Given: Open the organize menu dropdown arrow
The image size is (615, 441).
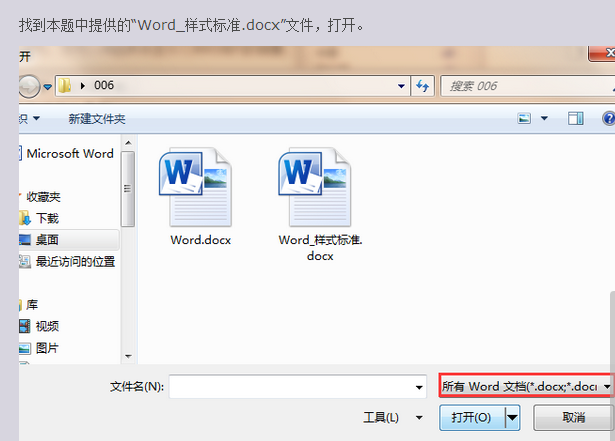Looking at the screenshot, I should tap(36, 118).
